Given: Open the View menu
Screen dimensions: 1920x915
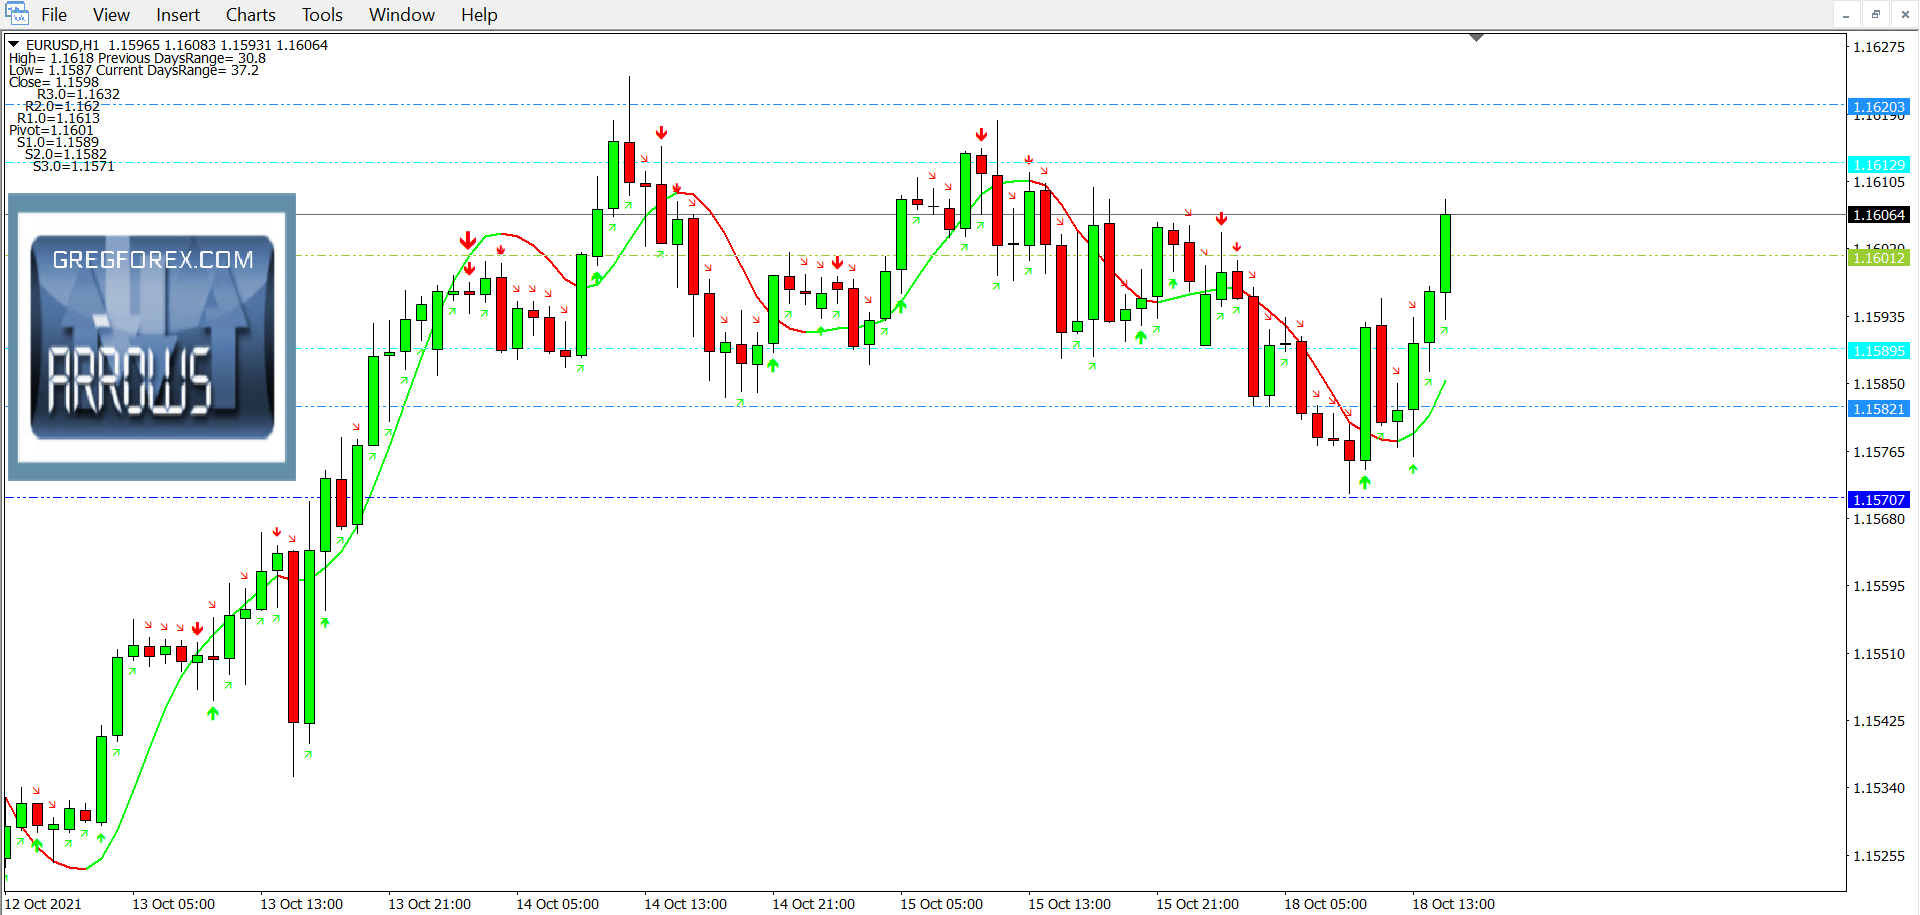Looking at the screenshot, I should tap(111, 15).
